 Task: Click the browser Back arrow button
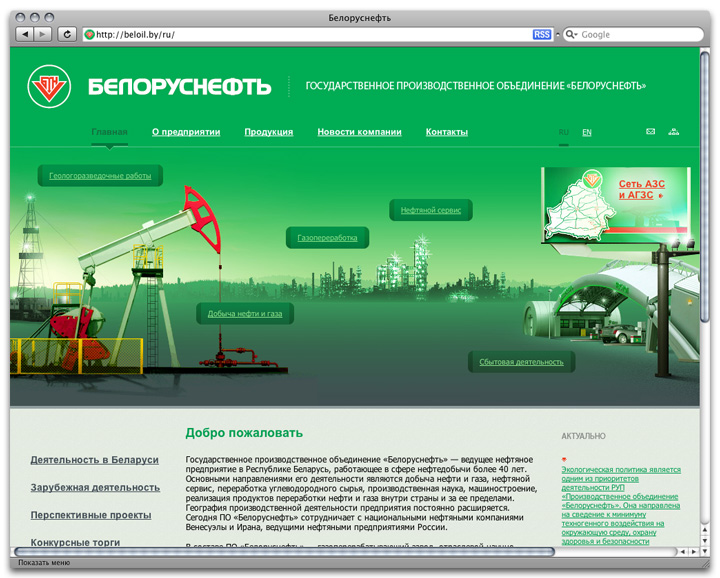25,34
